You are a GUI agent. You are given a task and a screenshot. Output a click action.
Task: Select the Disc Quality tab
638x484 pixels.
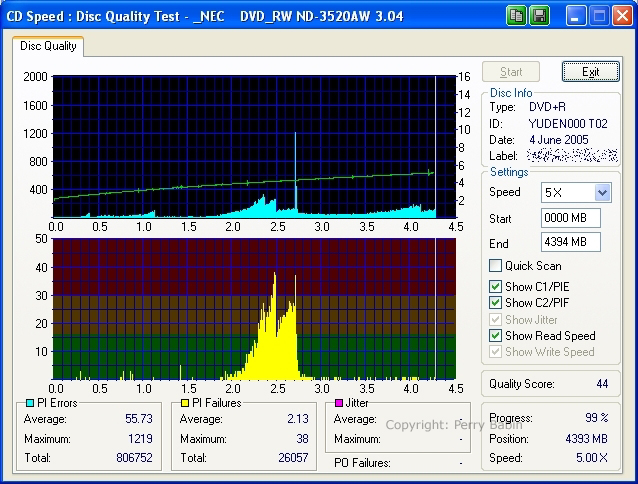(48, 46)
